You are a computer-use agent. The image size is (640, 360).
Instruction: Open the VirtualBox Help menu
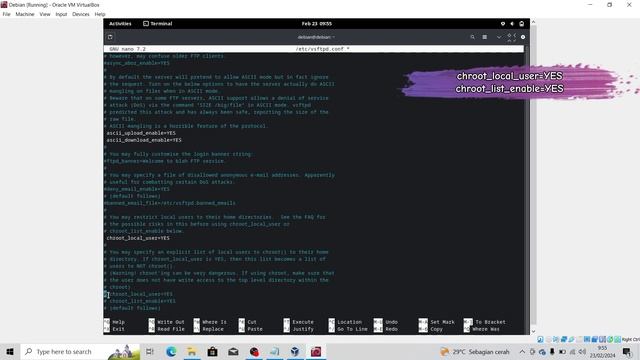coord(100,14)
